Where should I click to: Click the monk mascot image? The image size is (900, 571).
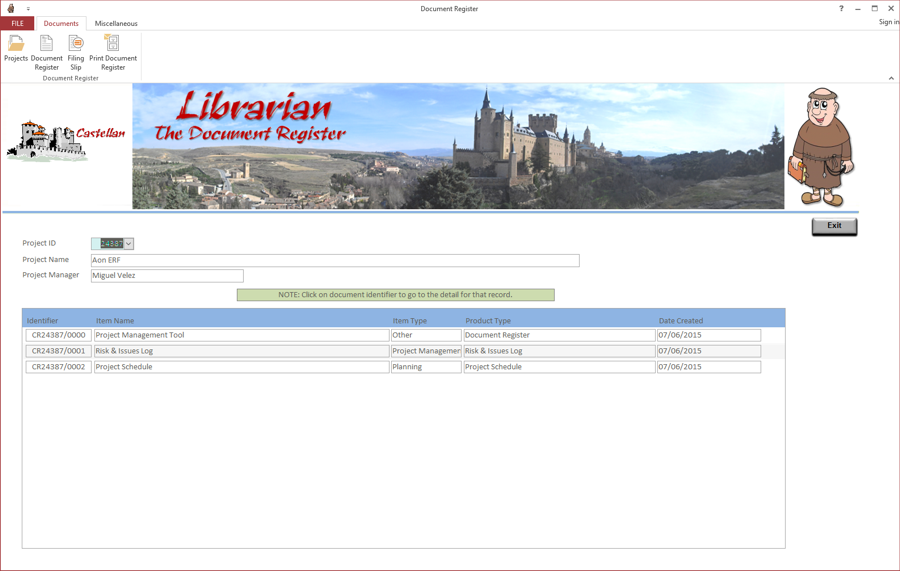tap(822, 147)
